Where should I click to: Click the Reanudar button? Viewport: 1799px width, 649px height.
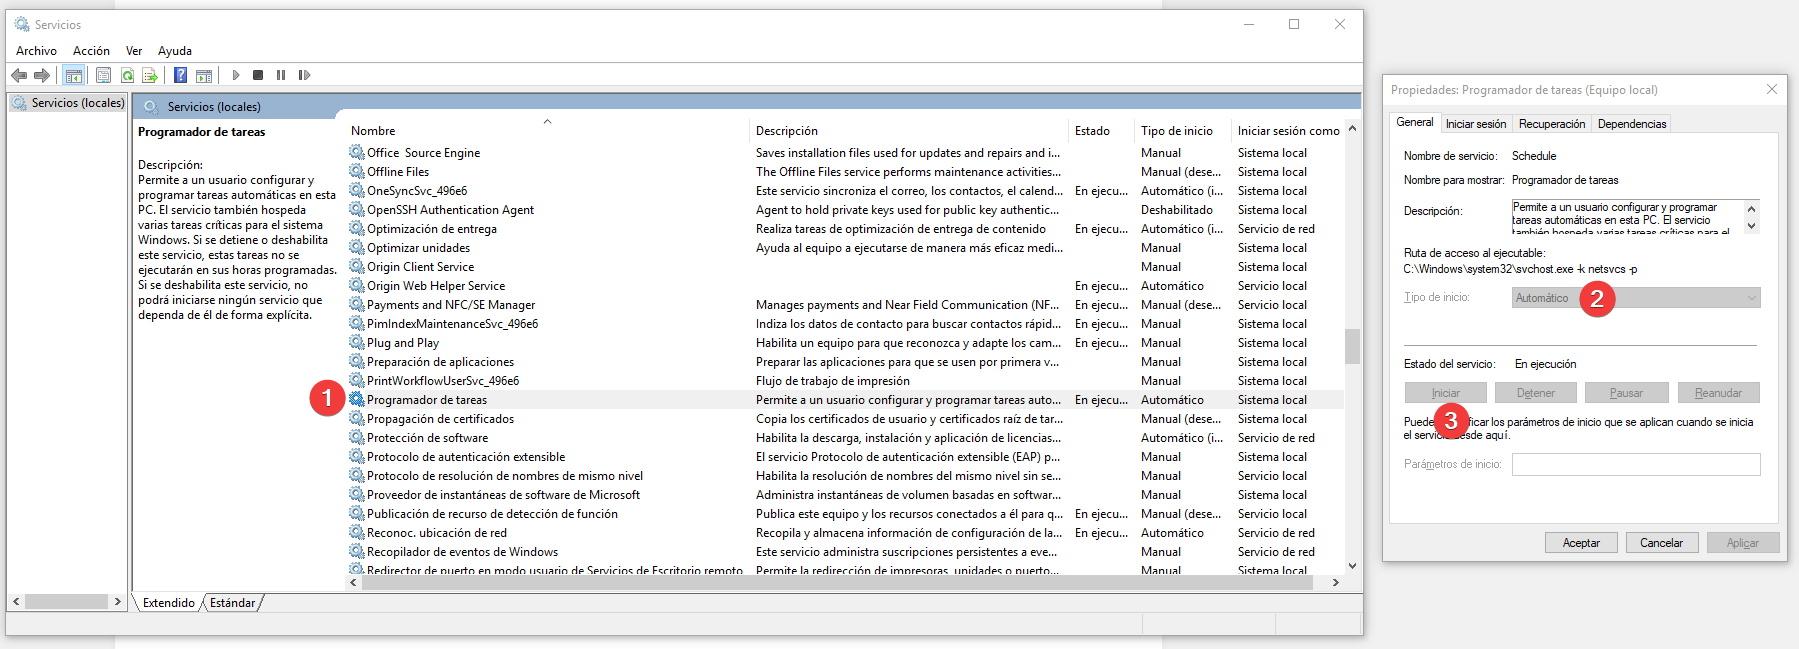pyautogui.click(x=1718, y=393)
